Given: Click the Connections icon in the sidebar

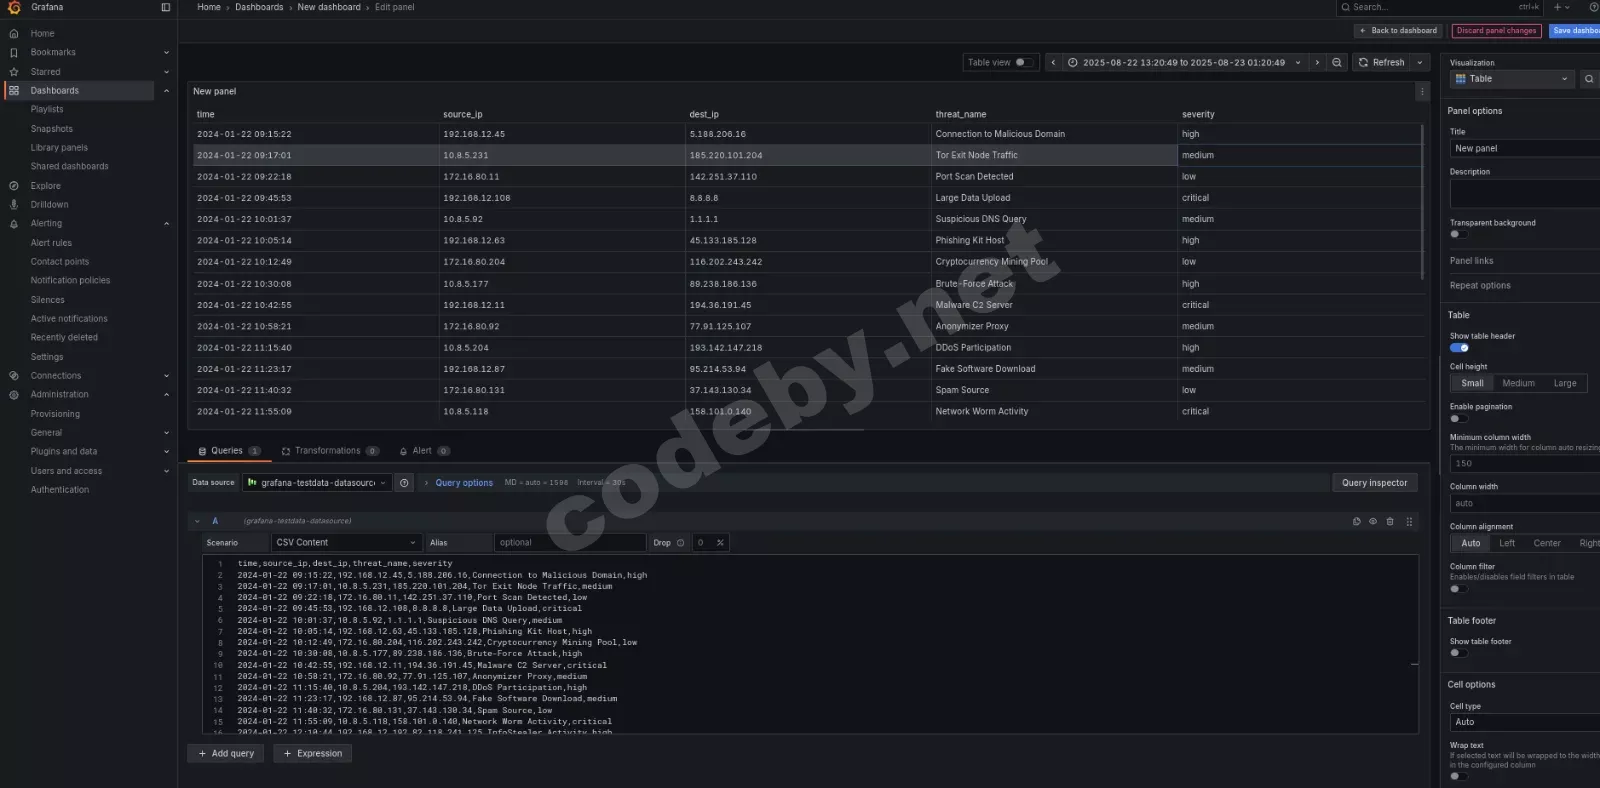Looking at the screenshot, I should coord(14,376).
